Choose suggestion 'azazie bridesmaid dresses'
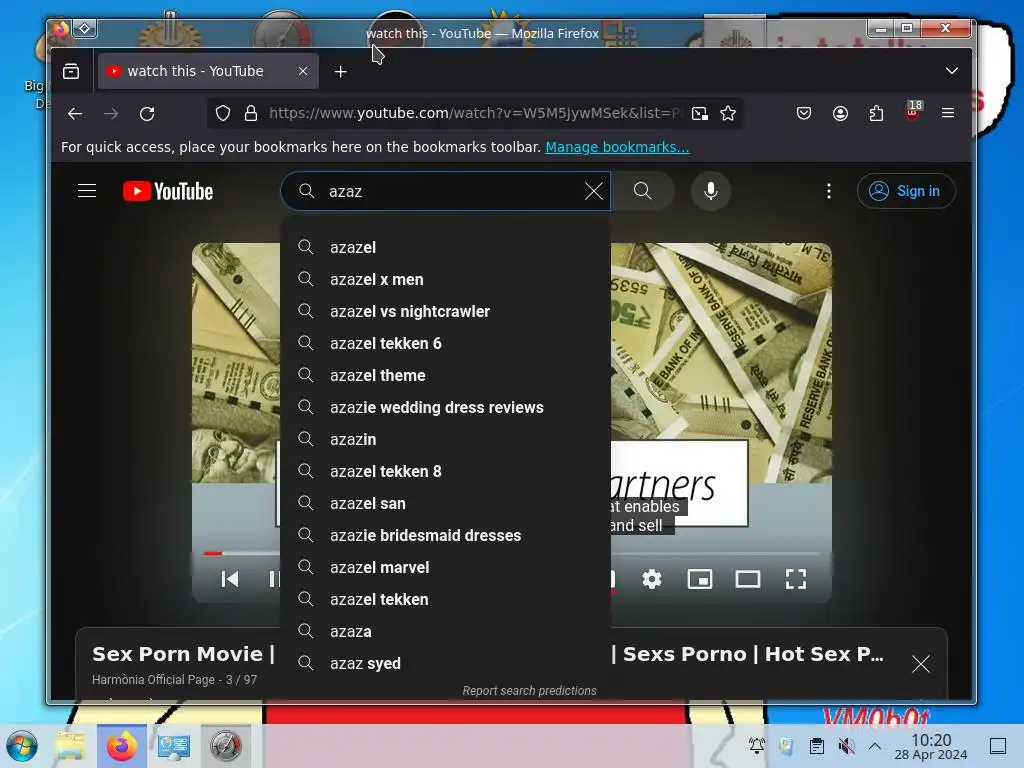 pos(445,536)
